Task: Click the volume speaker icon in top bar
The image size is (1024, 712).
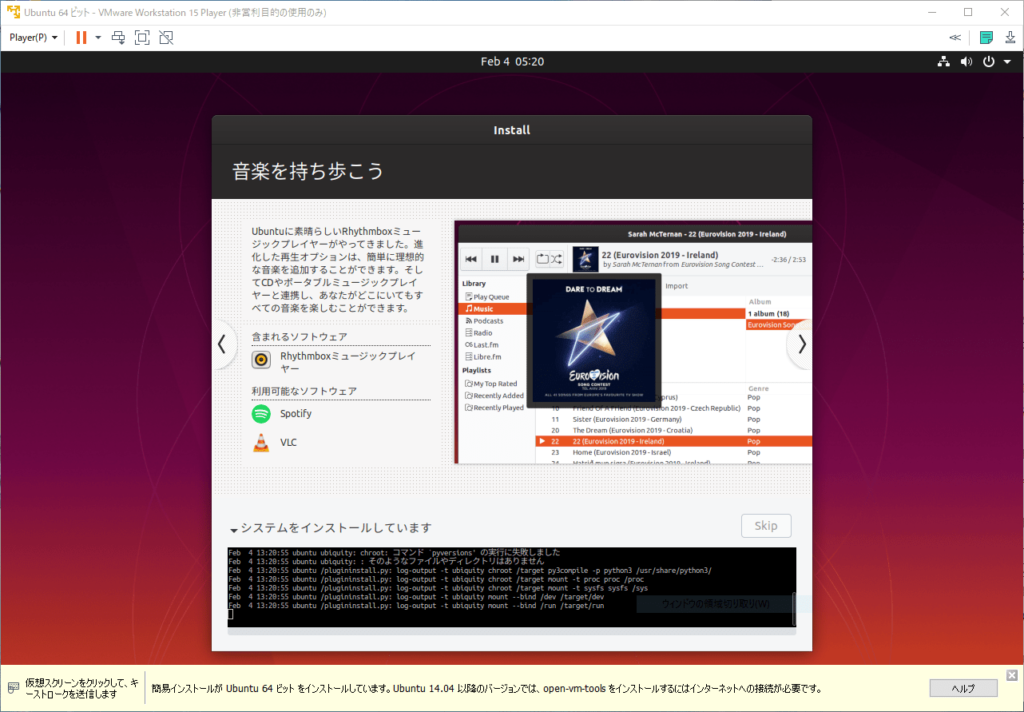Action: (x=967, y=61)
